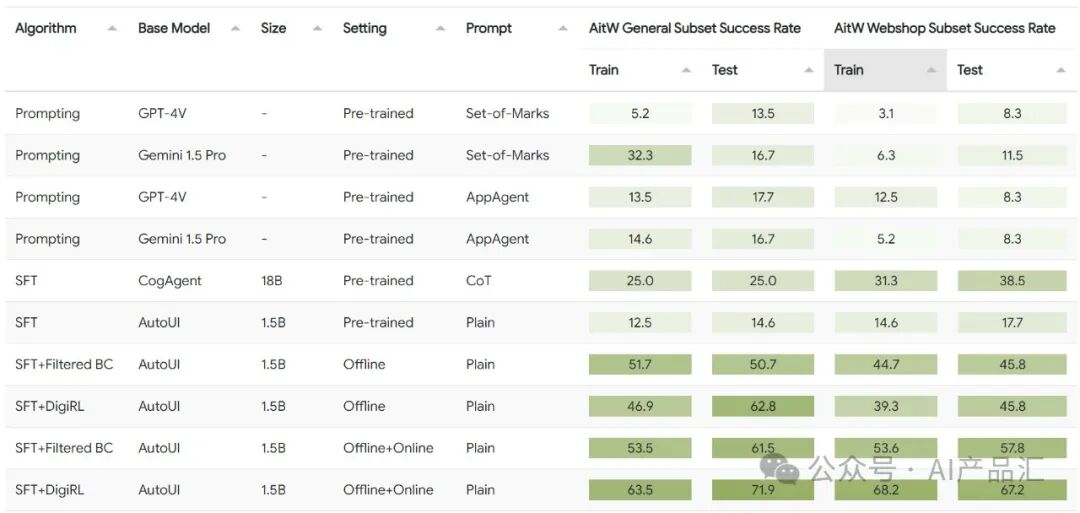Click the Algorithm column sort arrow
This screenshot has height=513, width=1080.
(112, 29)
